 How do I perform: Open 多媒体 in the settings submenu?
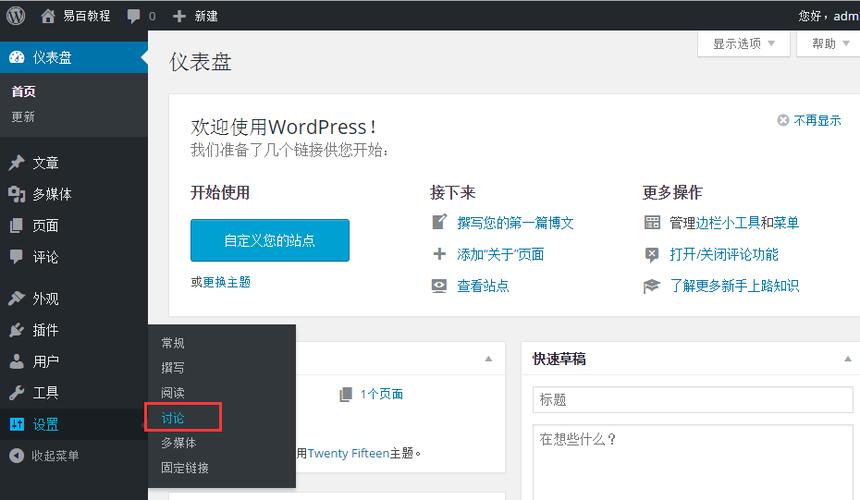(x=178, y=442)
